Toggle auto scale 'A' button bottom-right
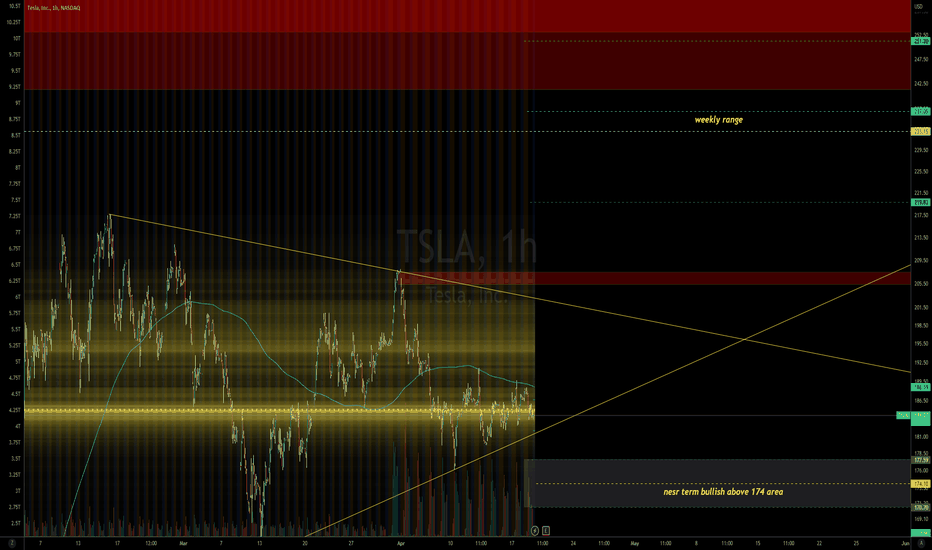The image size is (932, 550). pyautogui.click(x=921, y=543)
